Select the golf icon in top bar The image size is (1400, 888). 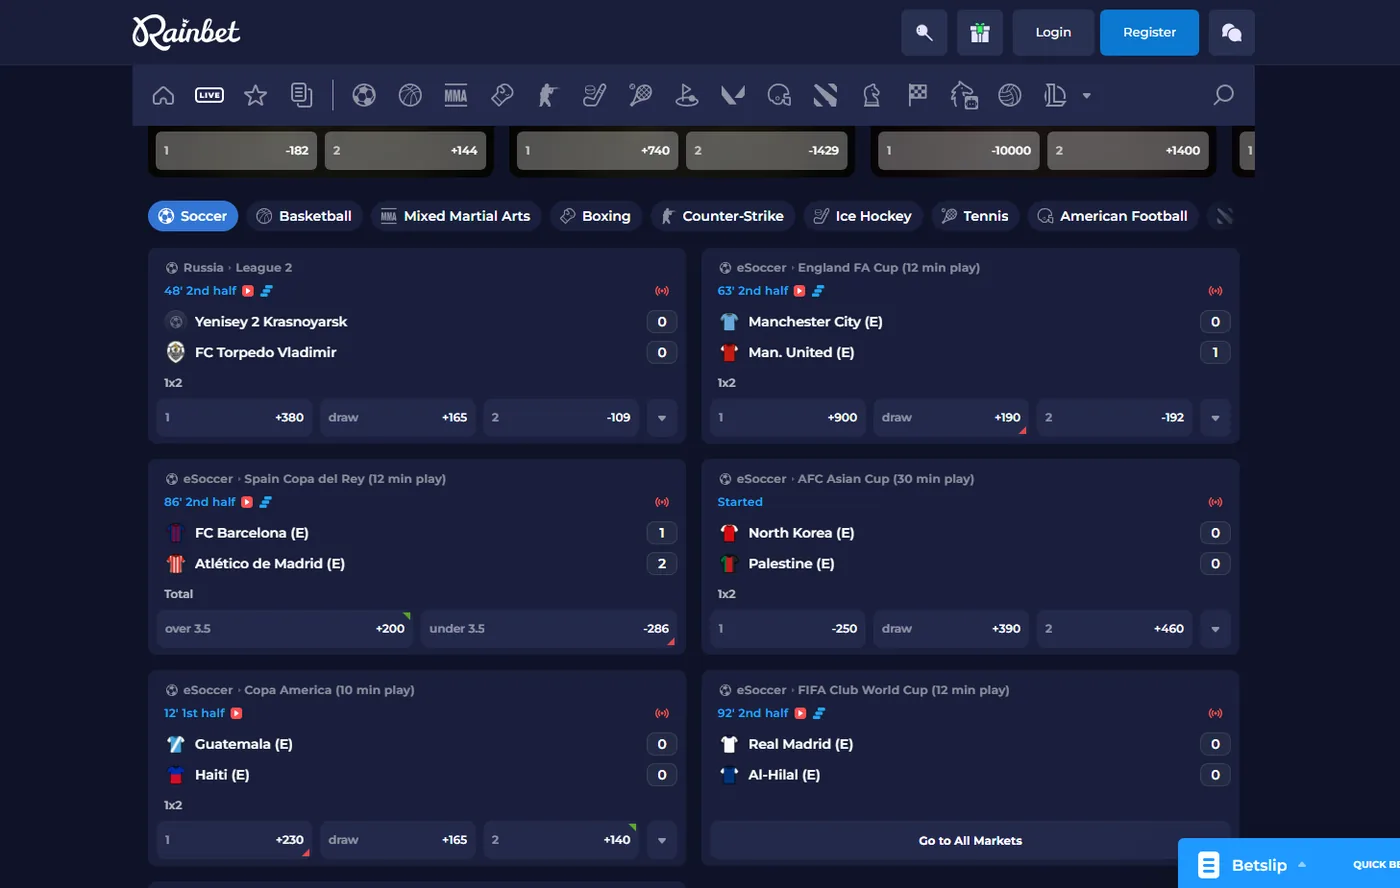tap(686, 95)
